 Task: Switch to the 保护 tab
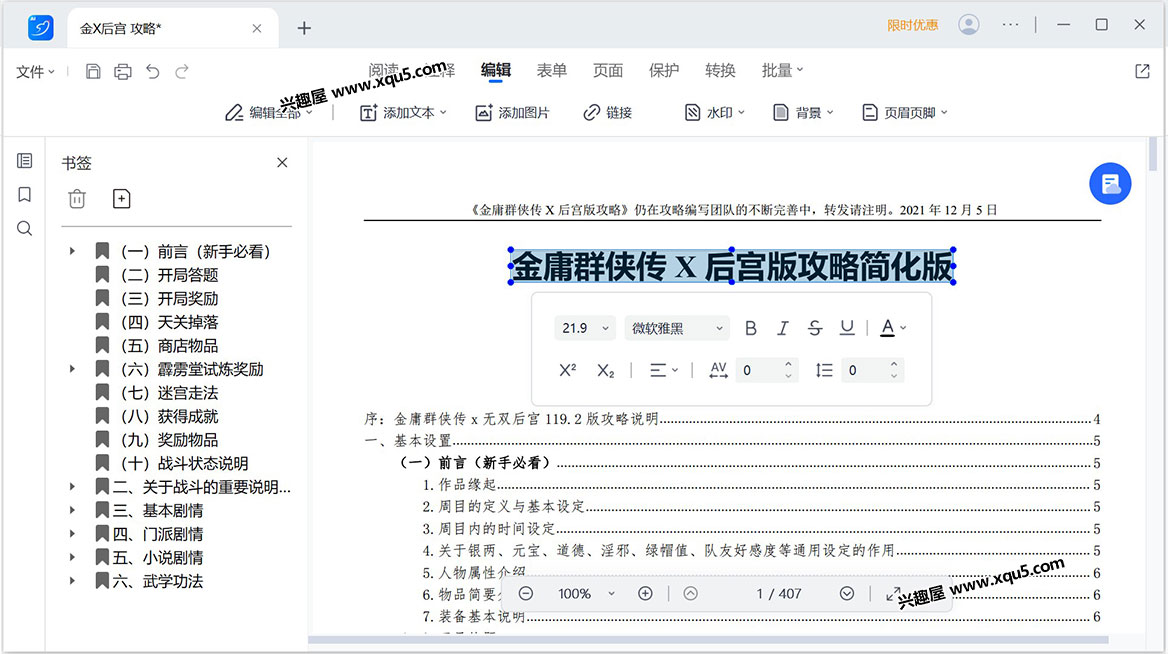(664, 70)
